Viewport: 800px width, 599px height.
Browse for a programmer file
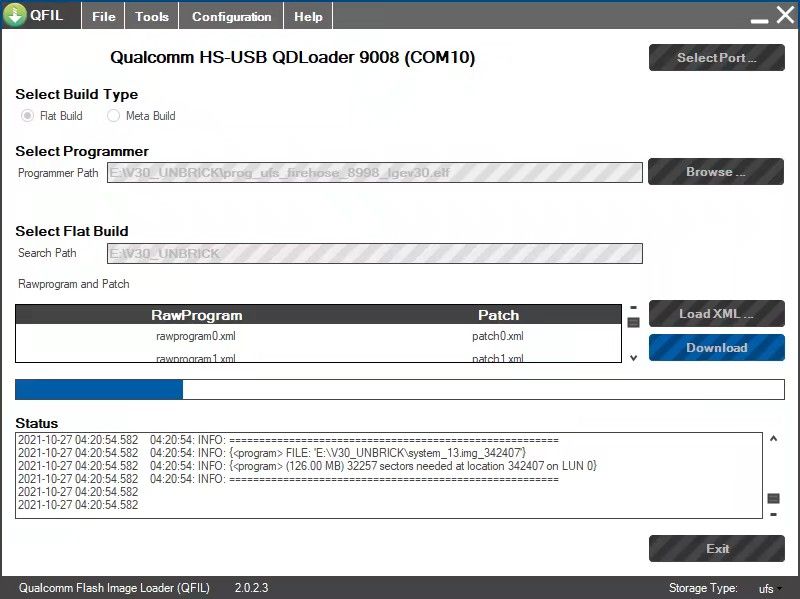pyautogui.click(x=716, y=171)
